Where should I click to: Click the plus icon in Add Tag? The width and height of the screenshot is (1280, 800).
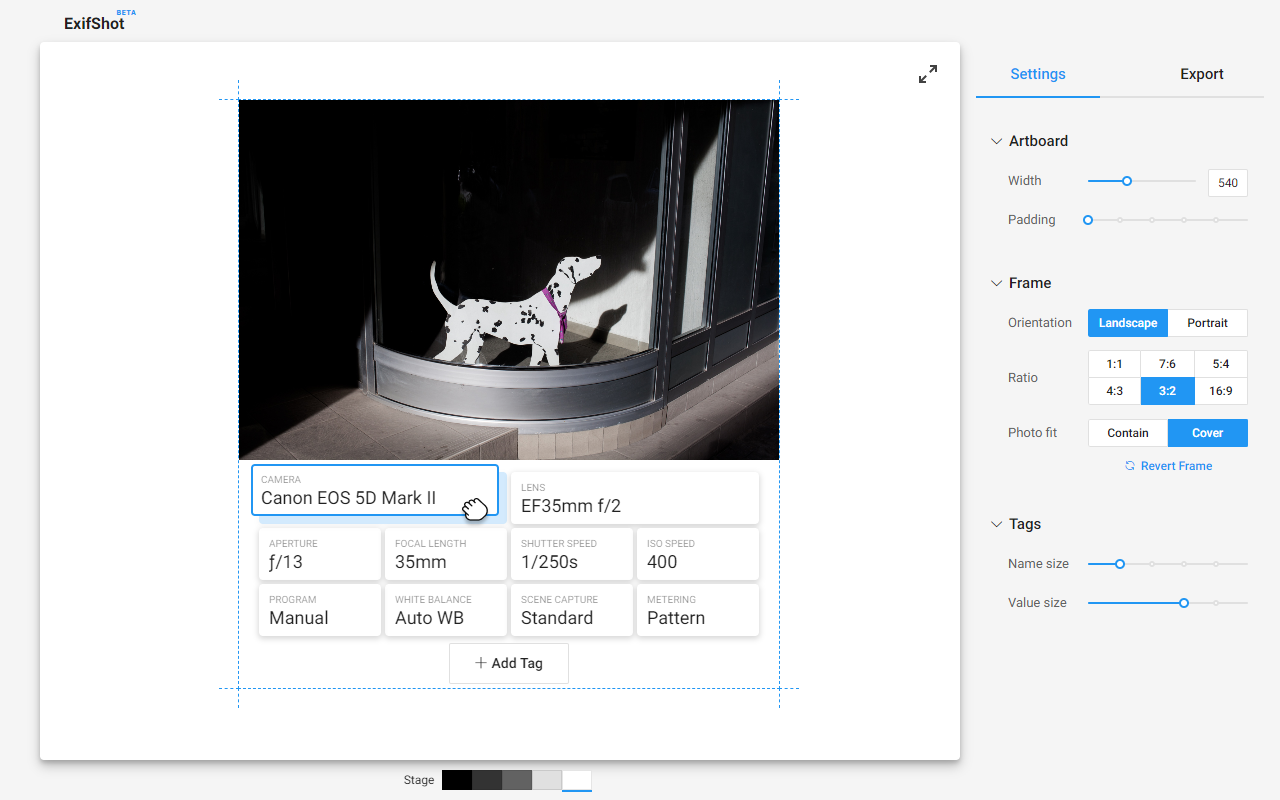(x=481, y=663)
